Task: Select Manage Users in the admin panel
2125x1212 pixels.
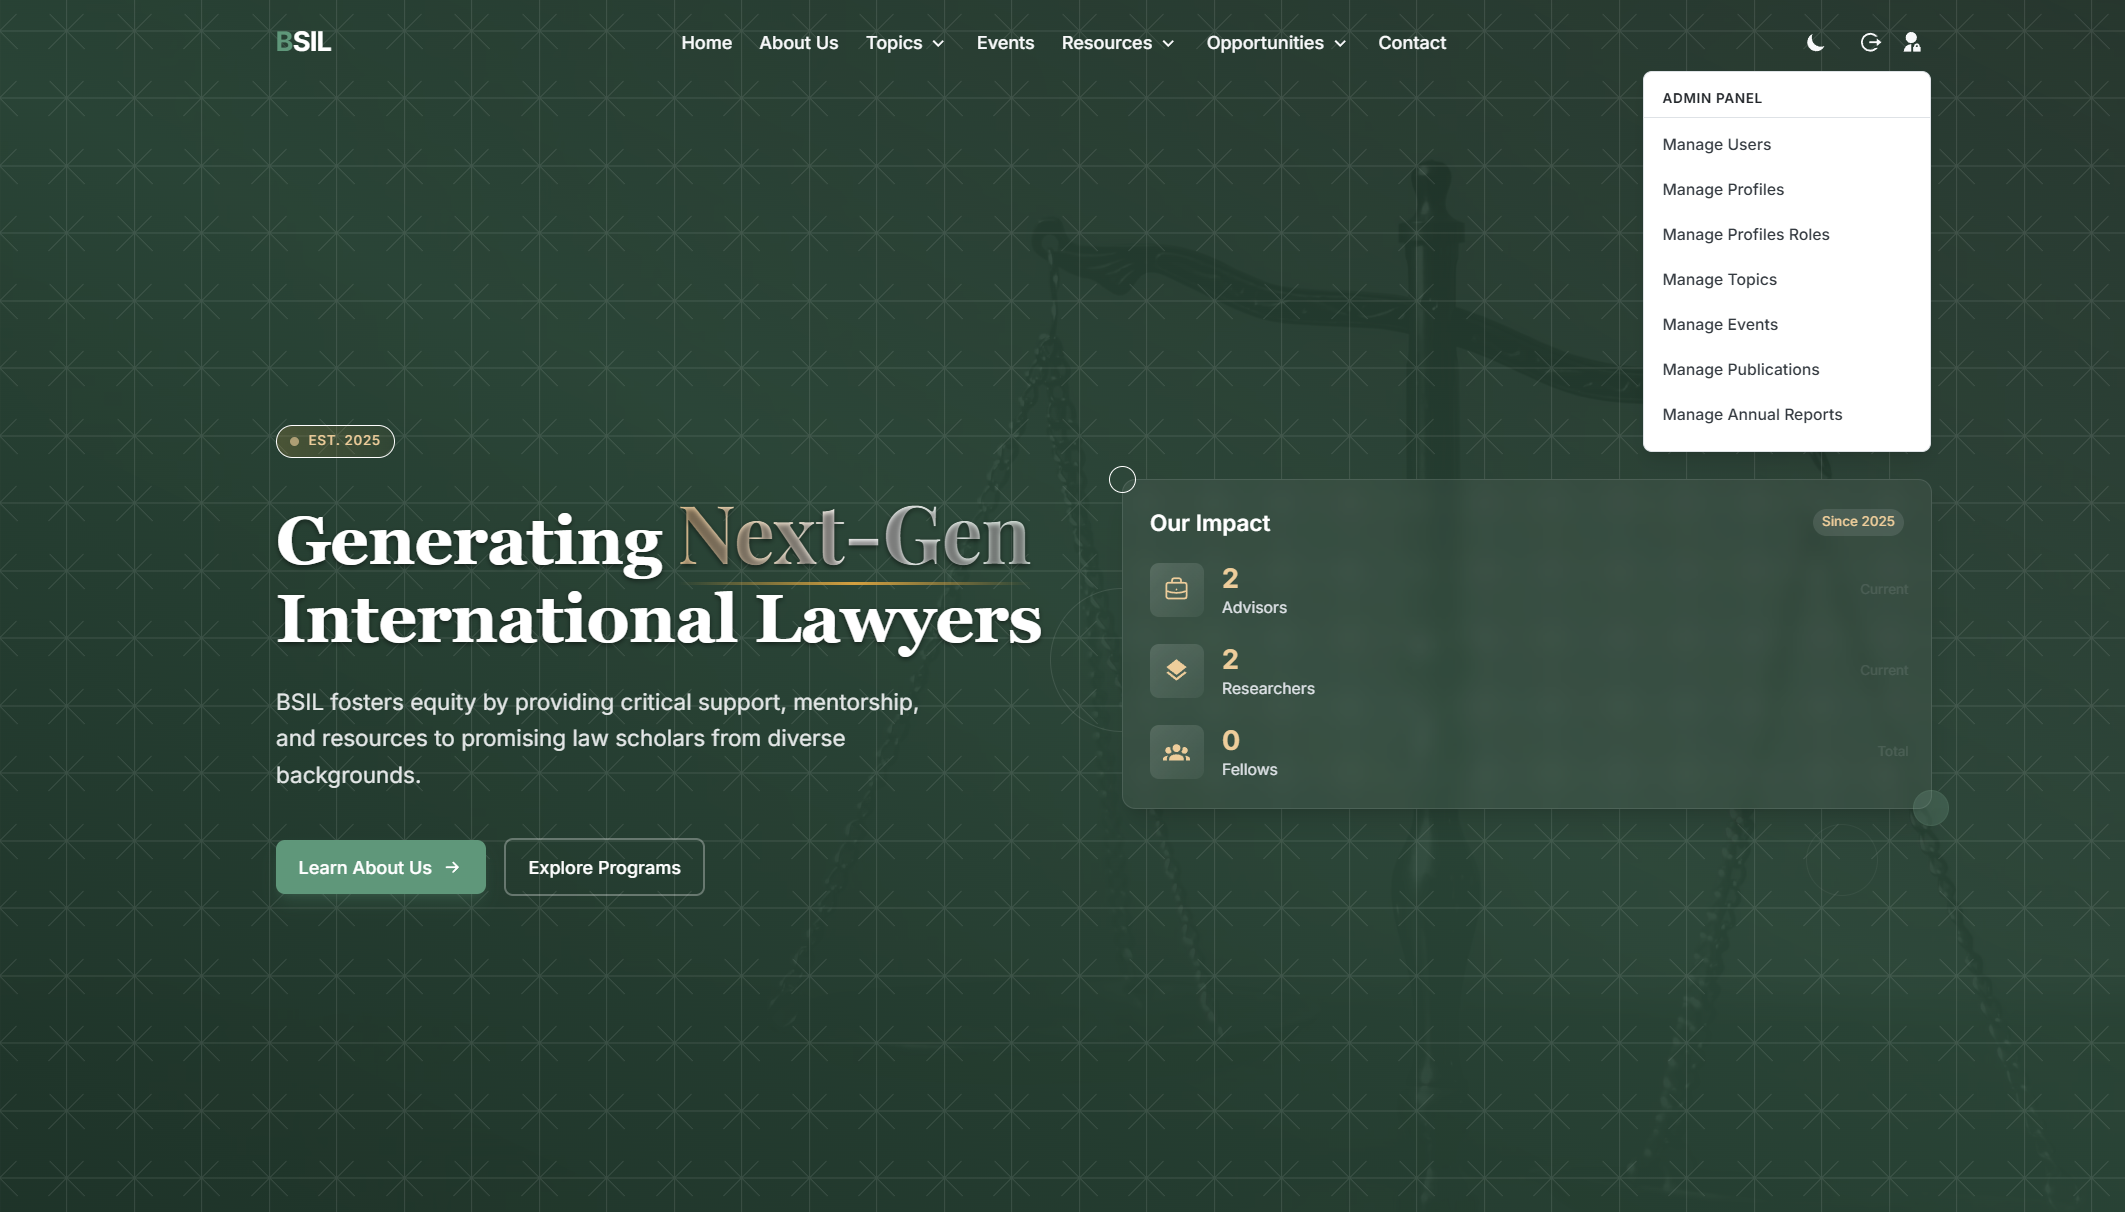Action: pyautogui.click(x=1716, y=144)
